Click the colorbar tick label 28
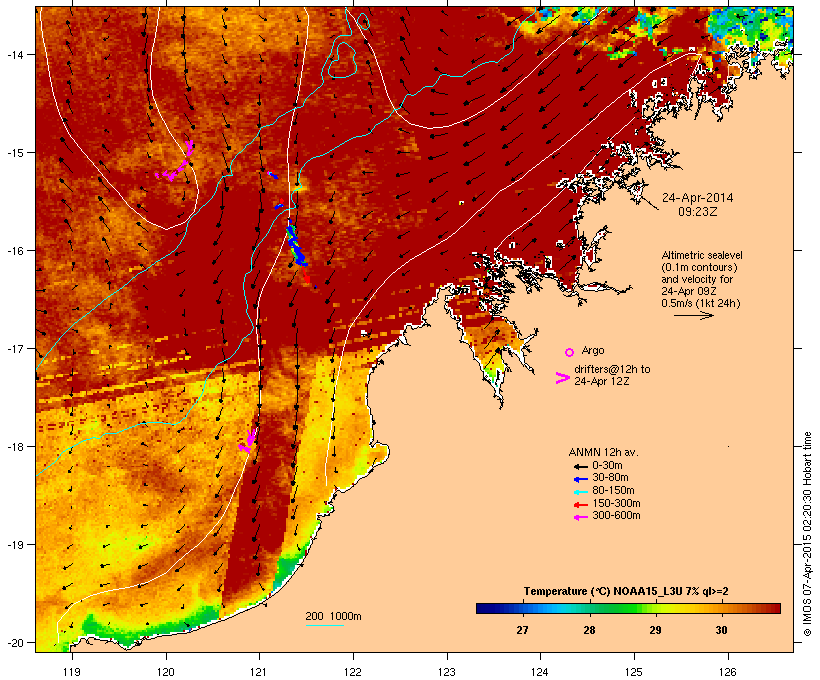The width and height of the screenshot is (820, 680). point(589,630)
